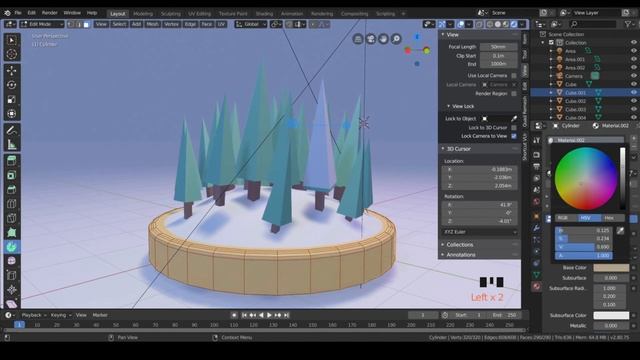Hide the Collection with its eye icon
This screenshot has height=360, width=640.
tap(633, 42)
